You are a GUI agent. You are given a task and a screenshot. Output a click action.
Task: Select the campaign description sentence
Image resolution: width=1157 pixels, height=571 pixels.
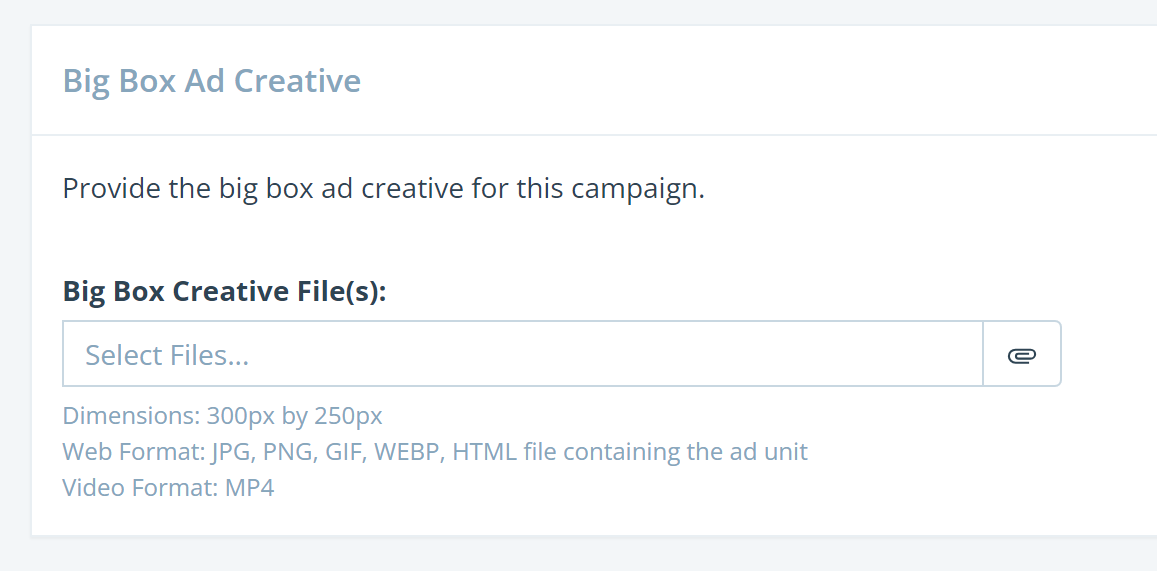(384, 189)
